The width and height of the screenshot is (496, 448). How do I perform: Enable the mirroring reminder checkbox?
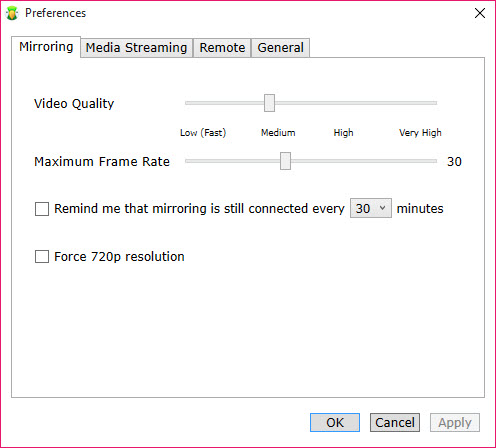[x=42, y=209]
